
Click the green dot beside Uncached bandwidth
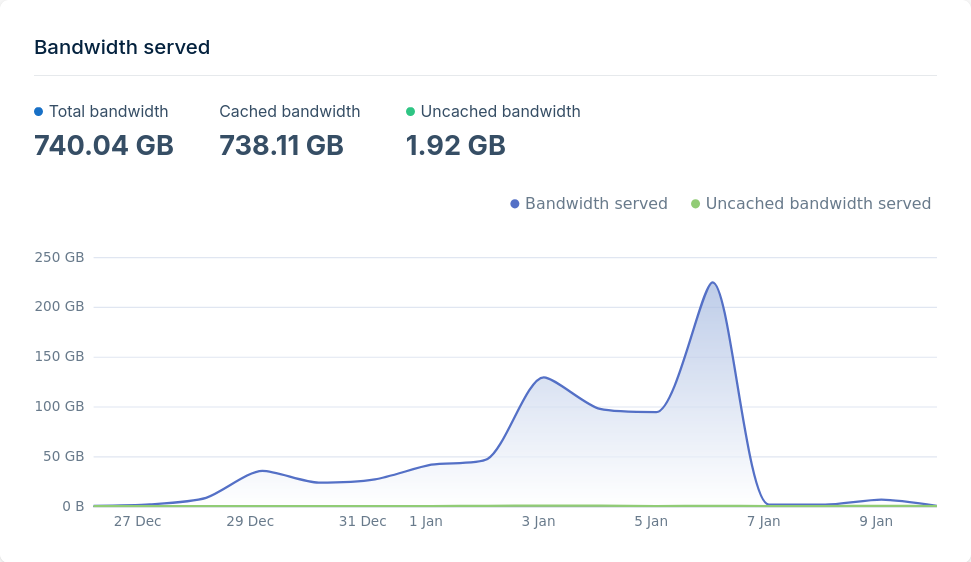click(410, 112)
